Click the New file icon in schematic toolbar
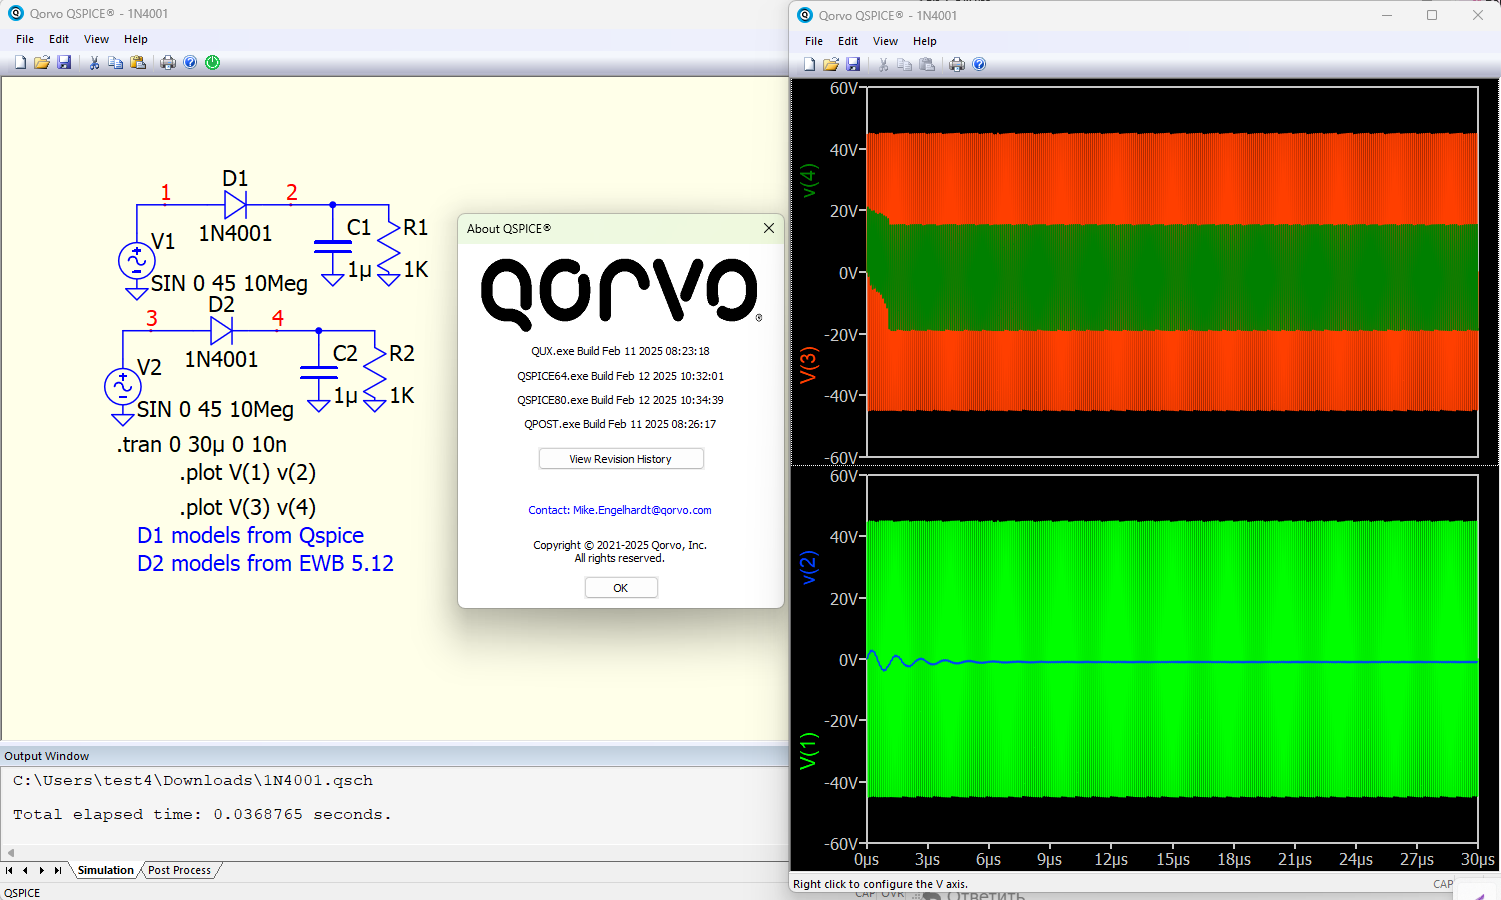 click(20, 62)
